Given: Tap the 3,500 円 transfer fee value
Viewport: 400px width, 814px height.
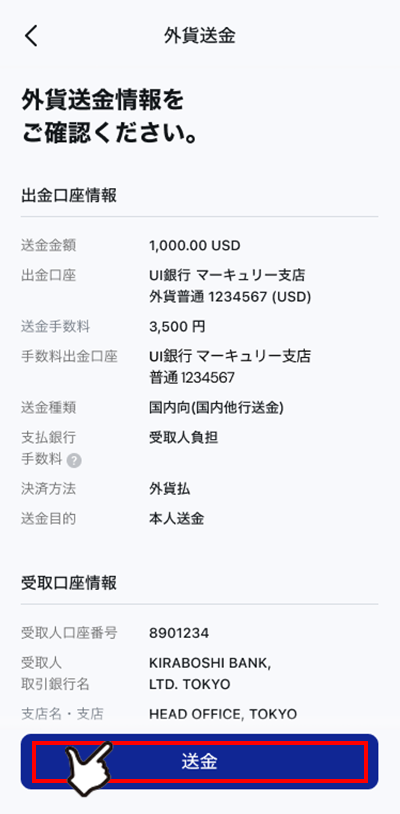Looking at the screenshot, I should click(x=177, y=327).
